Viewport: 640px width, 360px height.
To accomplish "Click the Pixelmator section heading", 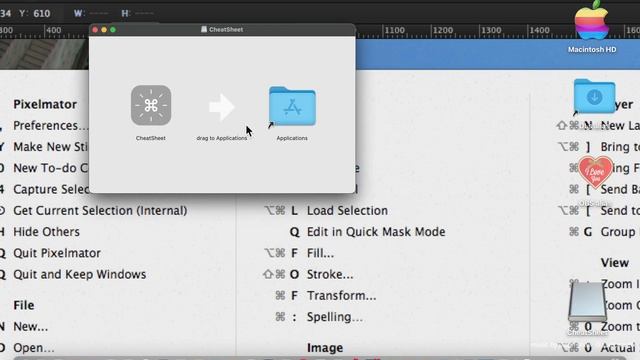I will click(x=45, y=104).
